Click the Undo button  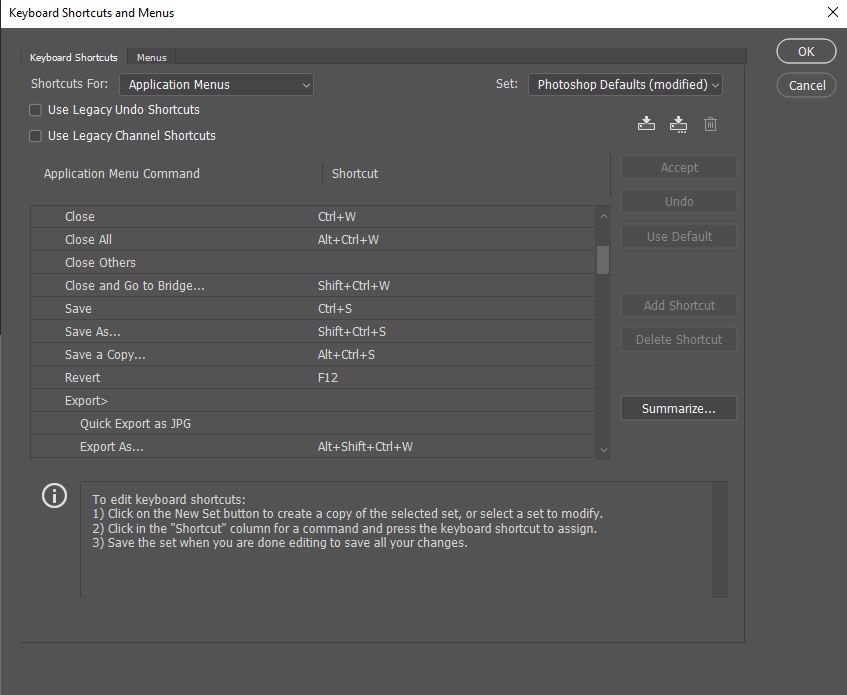click(x=678, y=201)
